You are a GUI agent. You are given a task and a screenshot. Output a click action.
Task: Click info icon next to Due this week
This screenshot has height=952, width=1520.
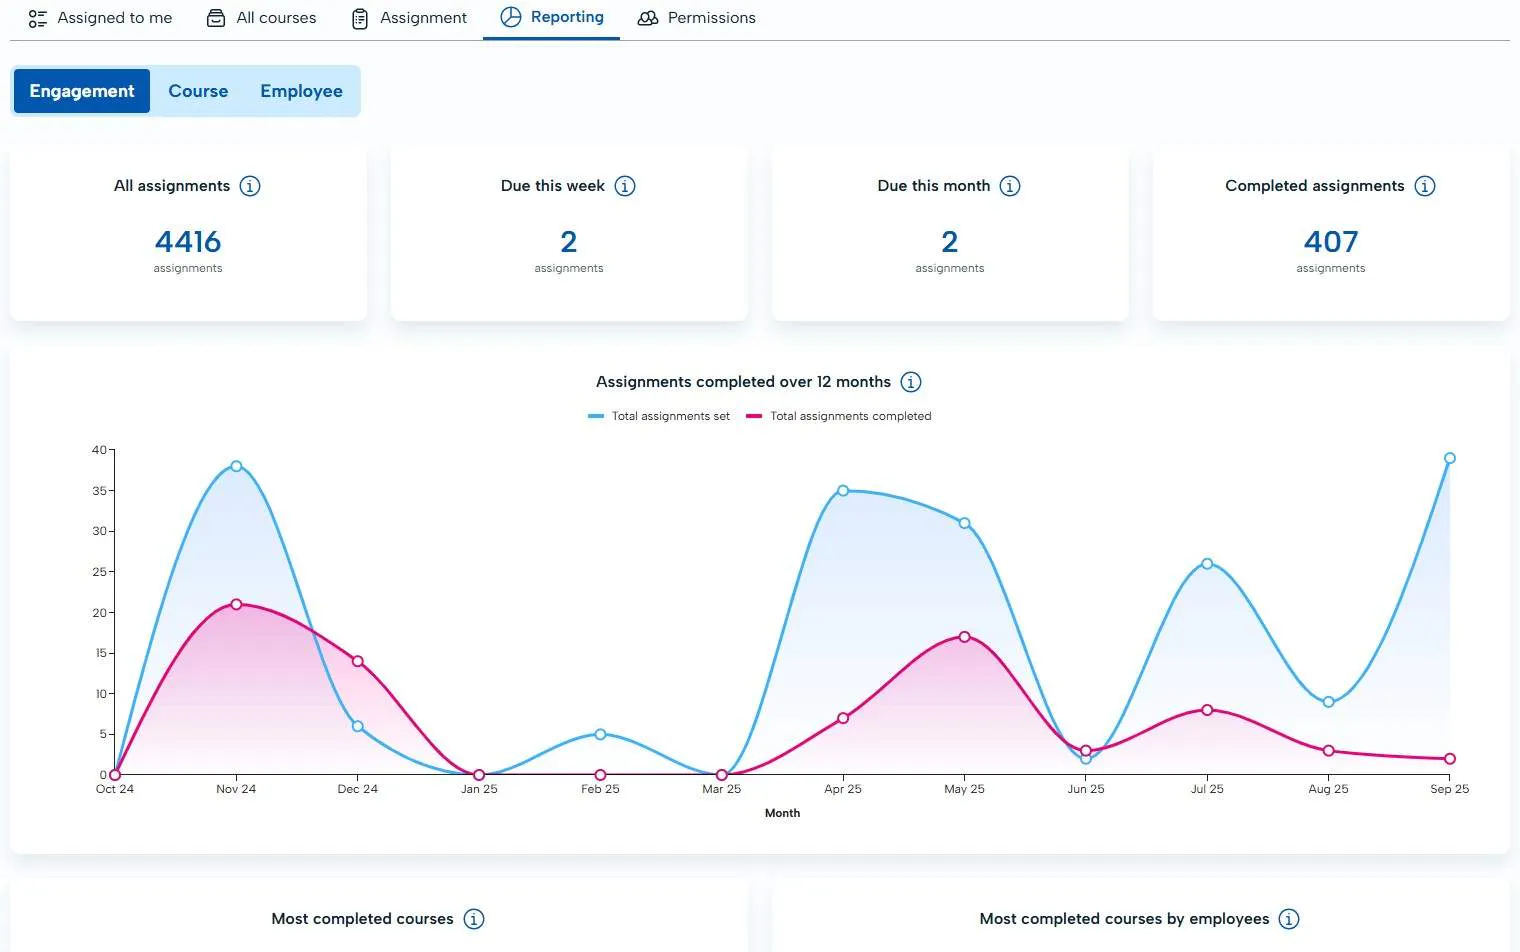tap(625, 186)
